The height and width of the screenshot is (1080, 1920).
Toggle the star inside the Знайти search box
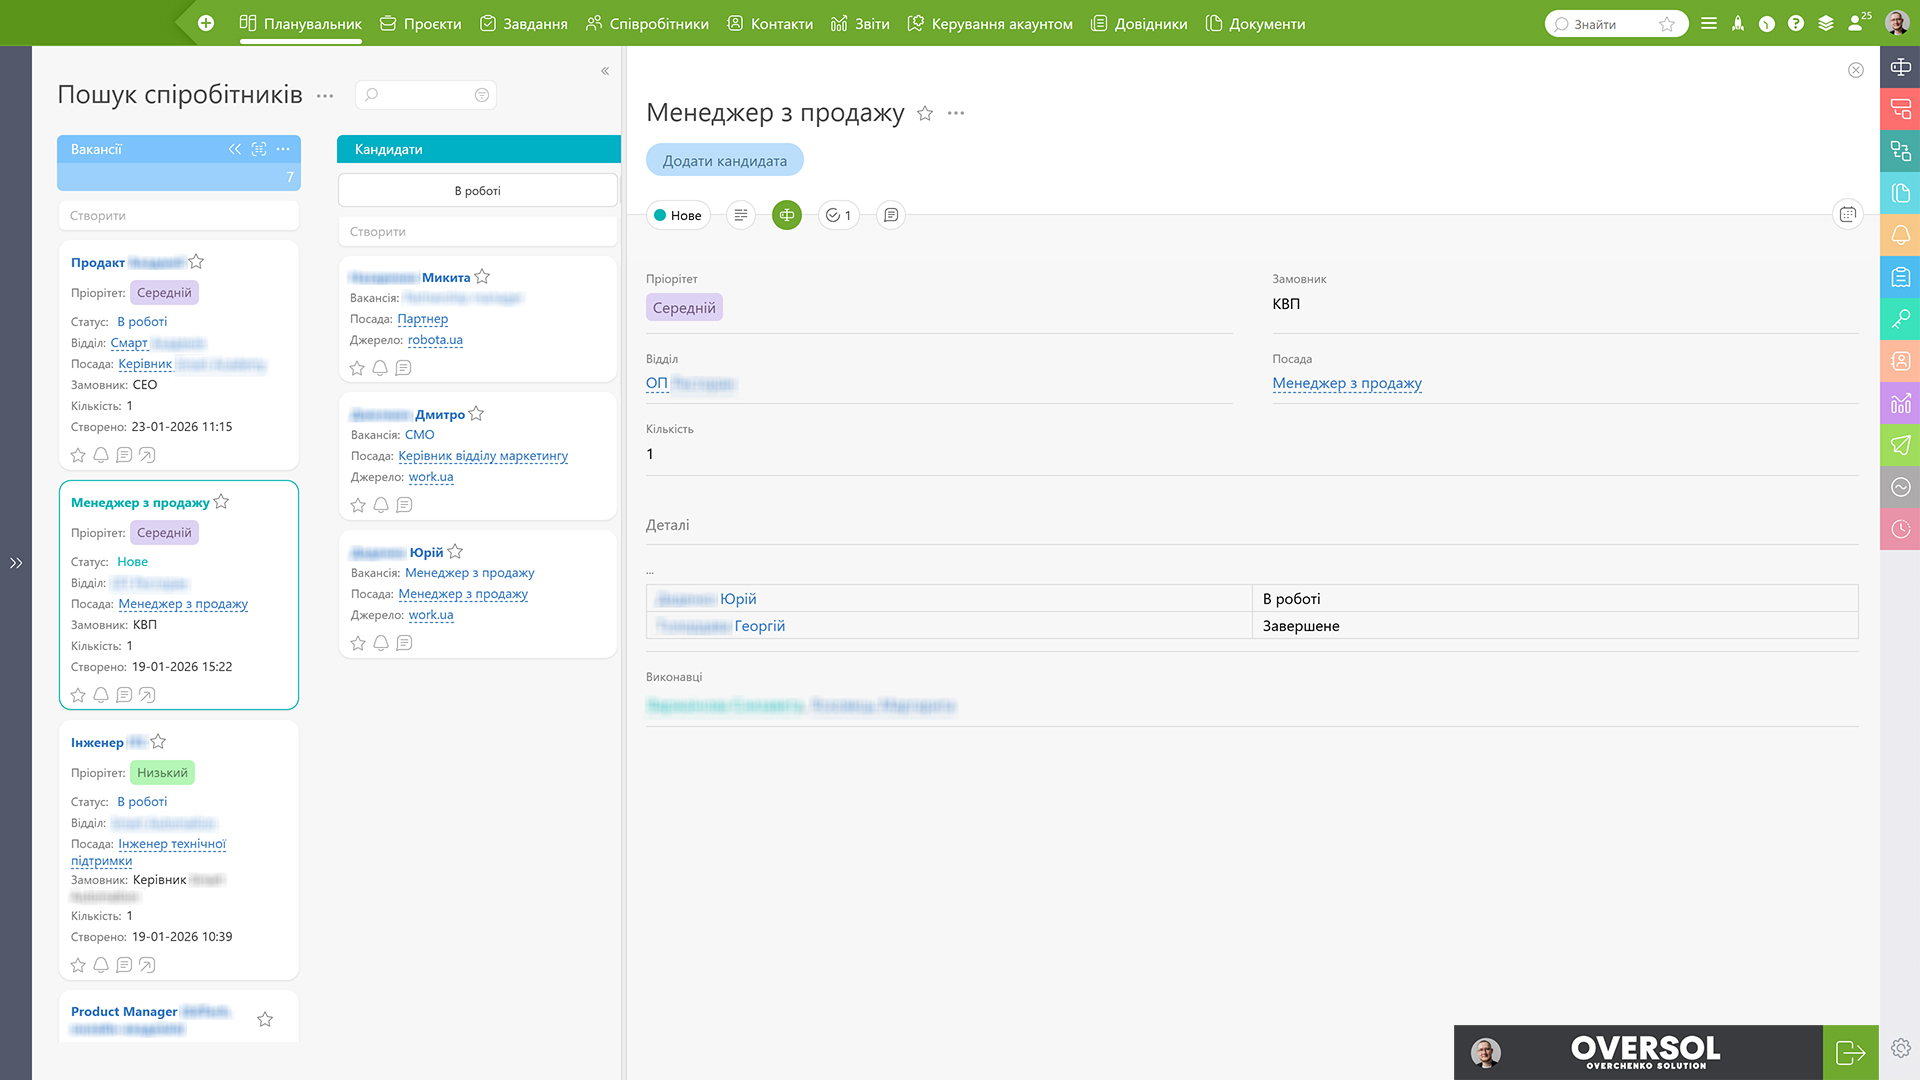coord(1667,24)
